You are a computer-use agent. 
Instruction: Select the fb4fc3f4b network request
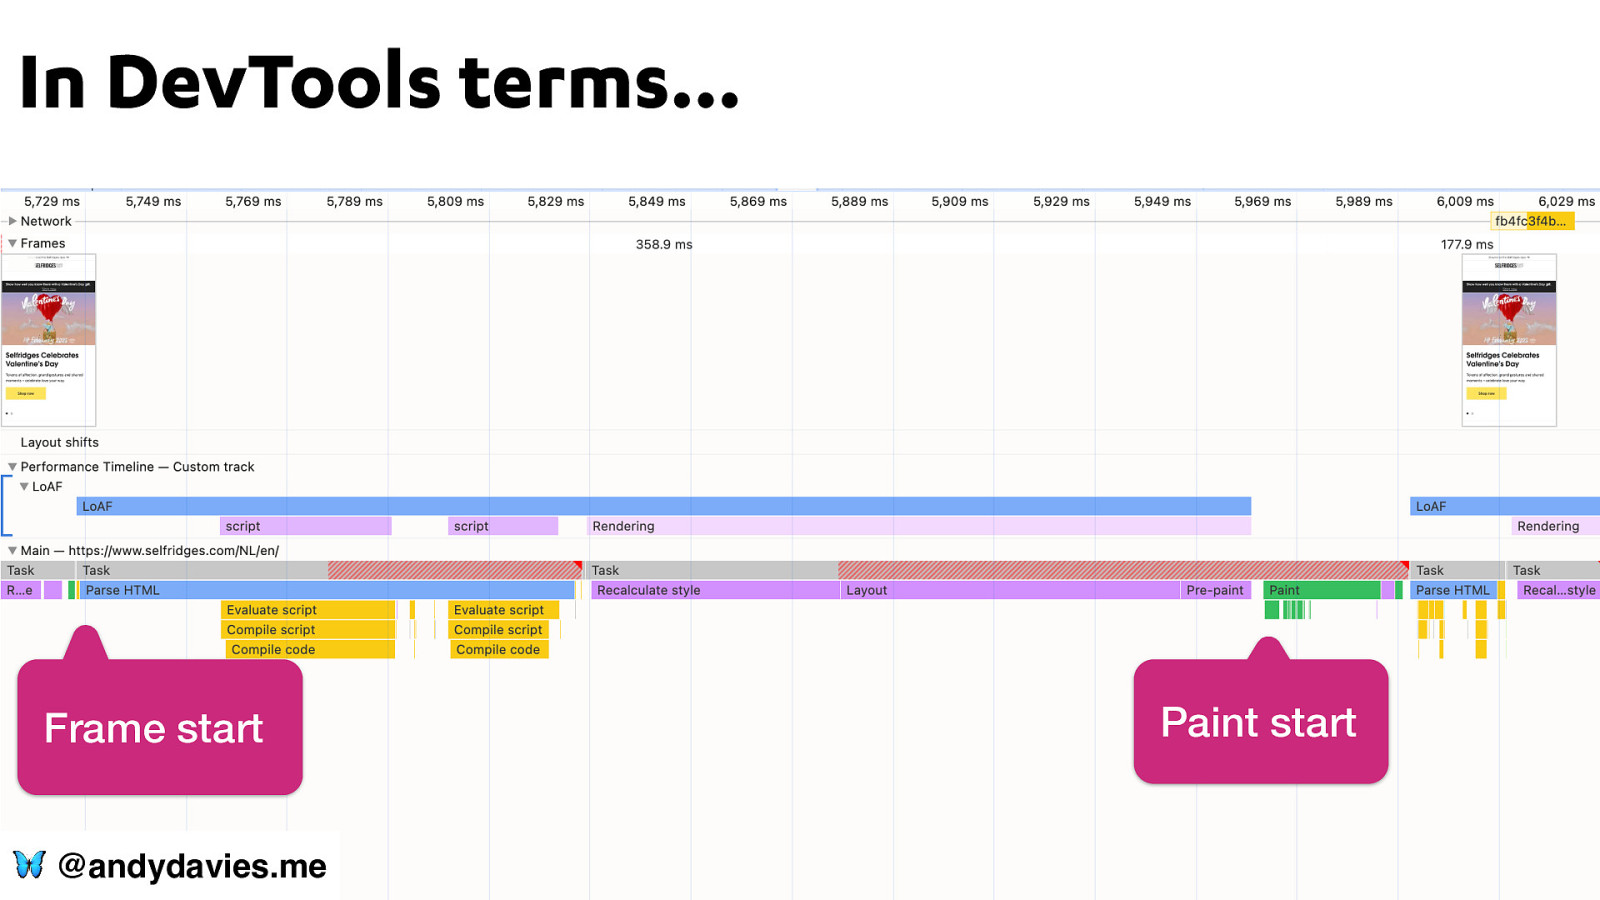coord(1532,222)
